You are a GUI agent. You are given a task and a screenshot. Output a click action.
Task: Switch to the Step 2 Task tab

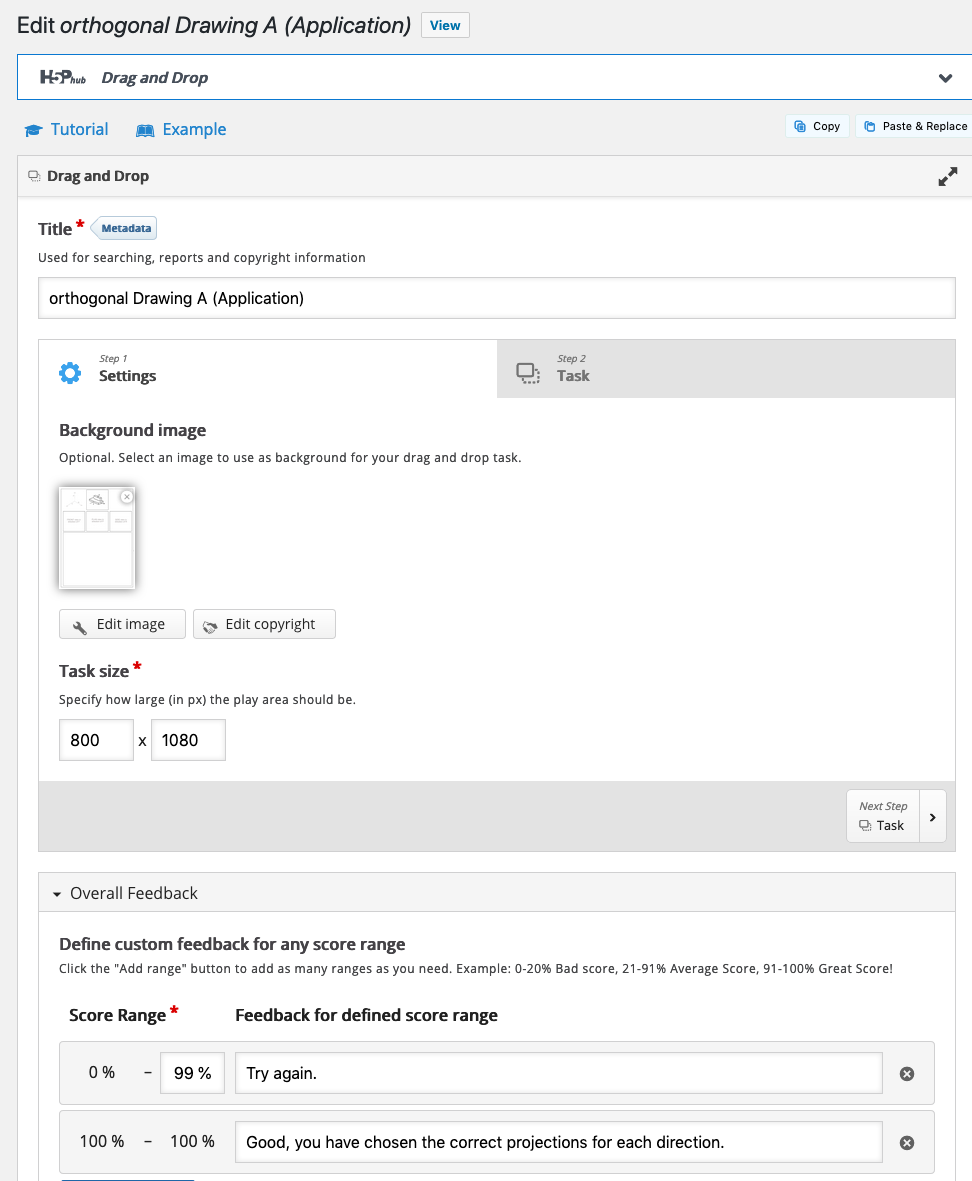pyautogui.click(x=726, y=369)
